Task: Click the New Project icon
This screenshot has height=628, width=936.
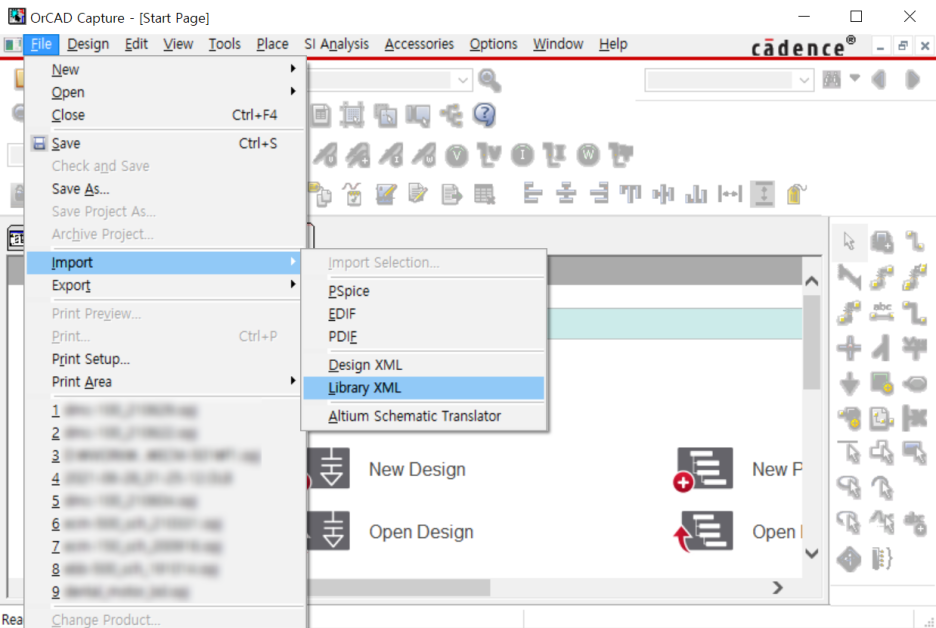Action: pos(703,469)
